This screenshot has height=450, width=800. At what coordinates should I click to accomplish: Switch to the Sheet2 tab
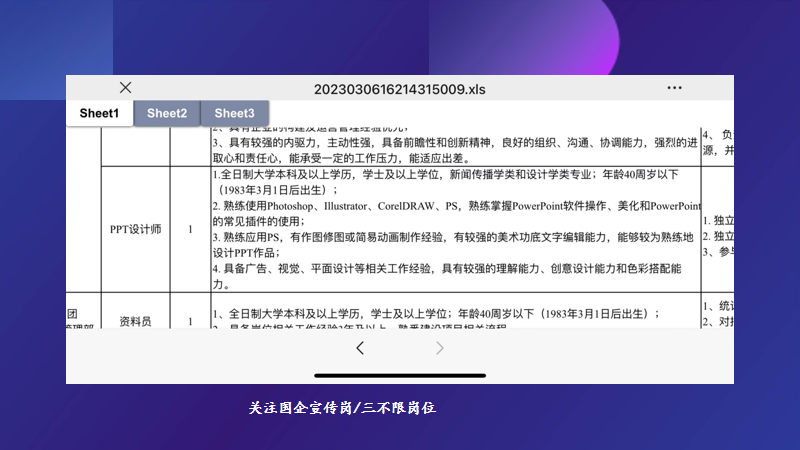click(x=167, y=113)
